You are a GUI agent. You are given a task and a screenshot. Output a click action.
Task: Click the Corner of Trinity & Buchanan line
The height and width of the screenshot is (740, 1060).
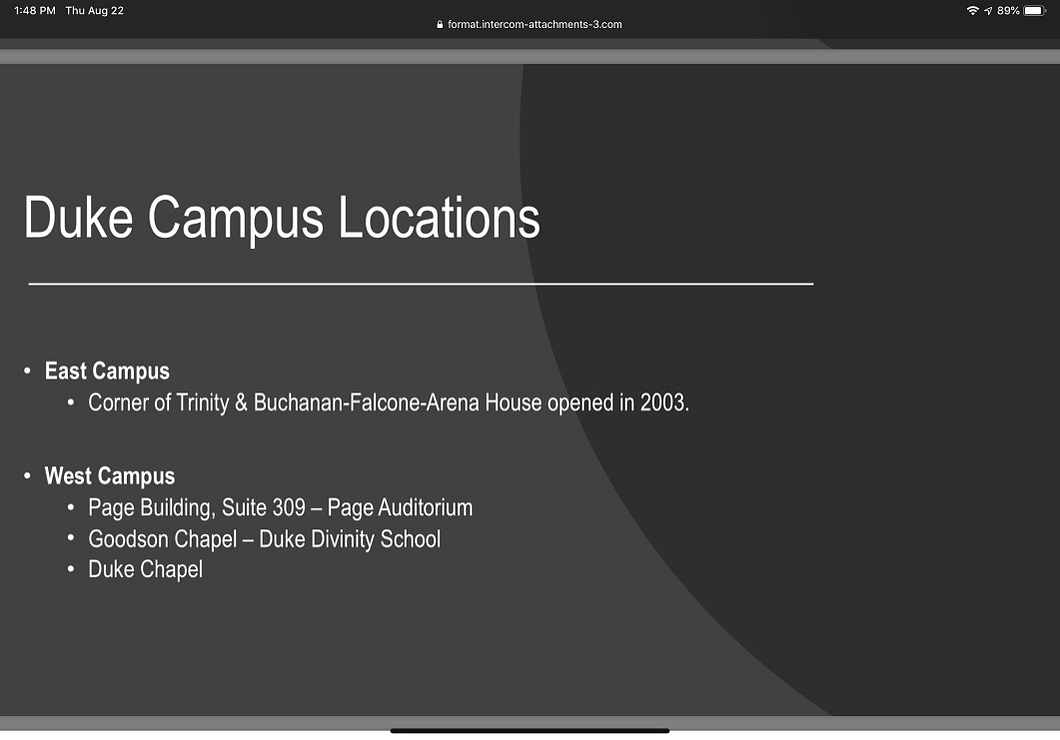(x=389, y=403)
